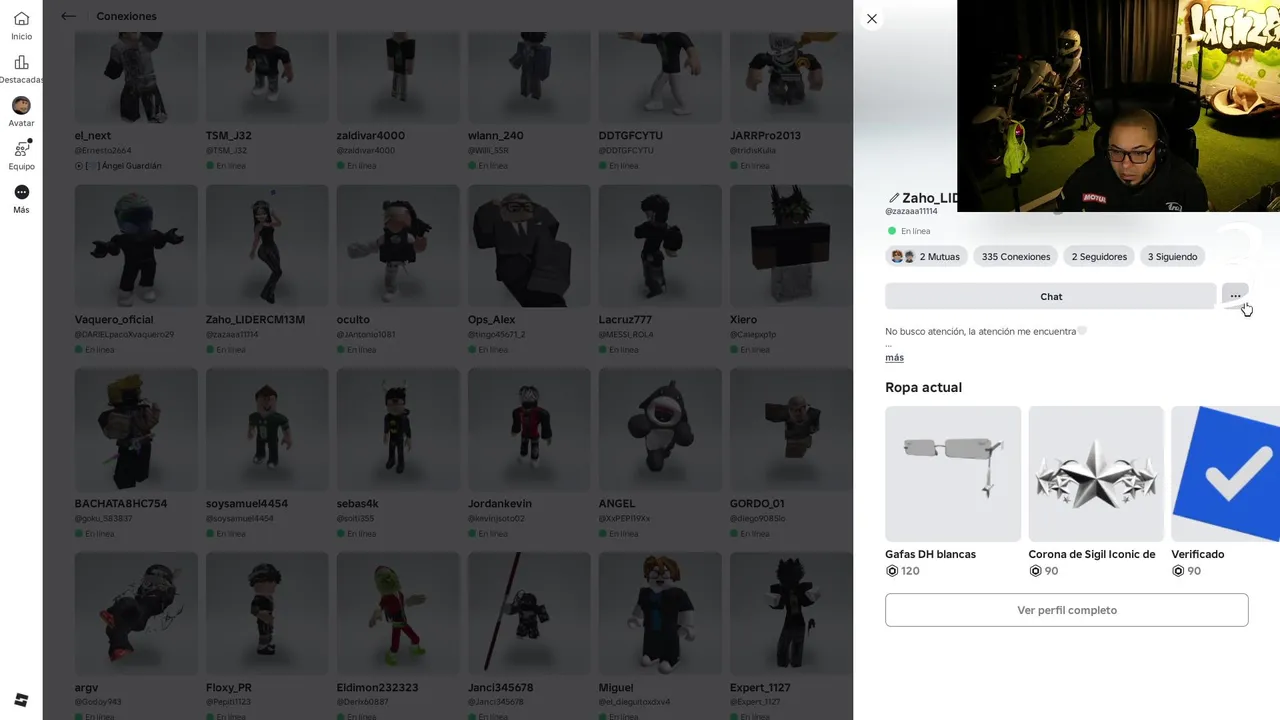Click the Miguel username text

coord(616,688)
